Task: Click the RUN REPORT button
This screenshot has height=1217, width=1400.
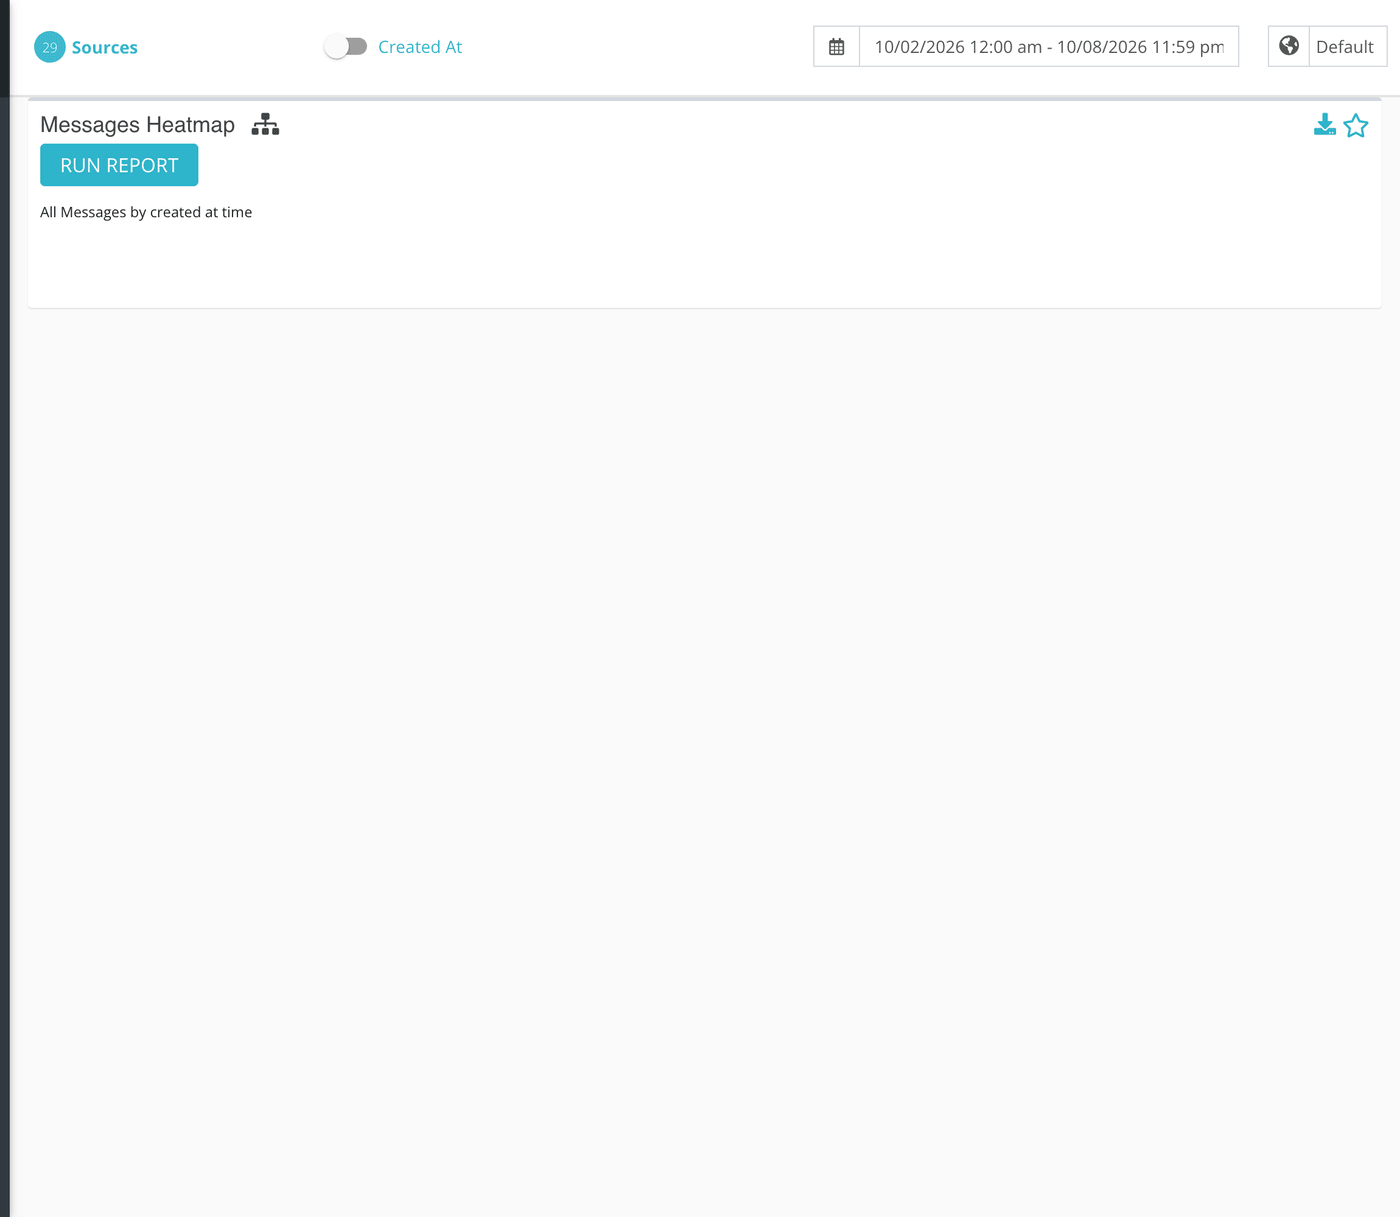Action: click(x=119, y=165)
